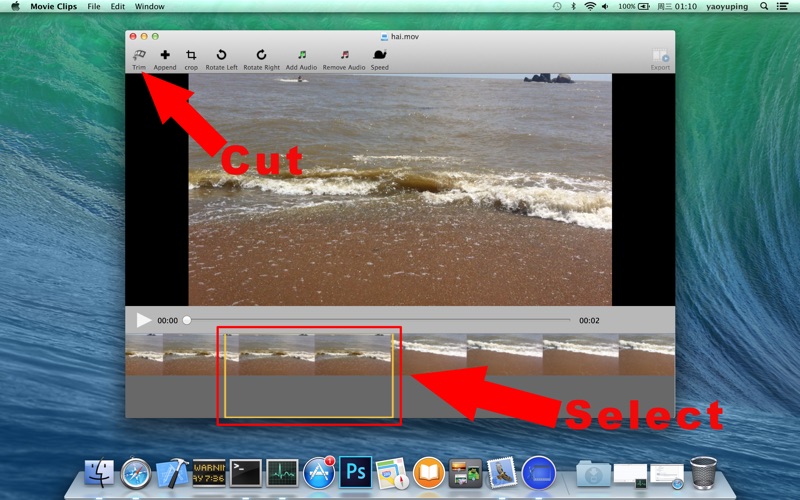Image resolution: width=800 pixels, height=500 pixels.
Task: Rotate the video left
Action: coord(221,60)
